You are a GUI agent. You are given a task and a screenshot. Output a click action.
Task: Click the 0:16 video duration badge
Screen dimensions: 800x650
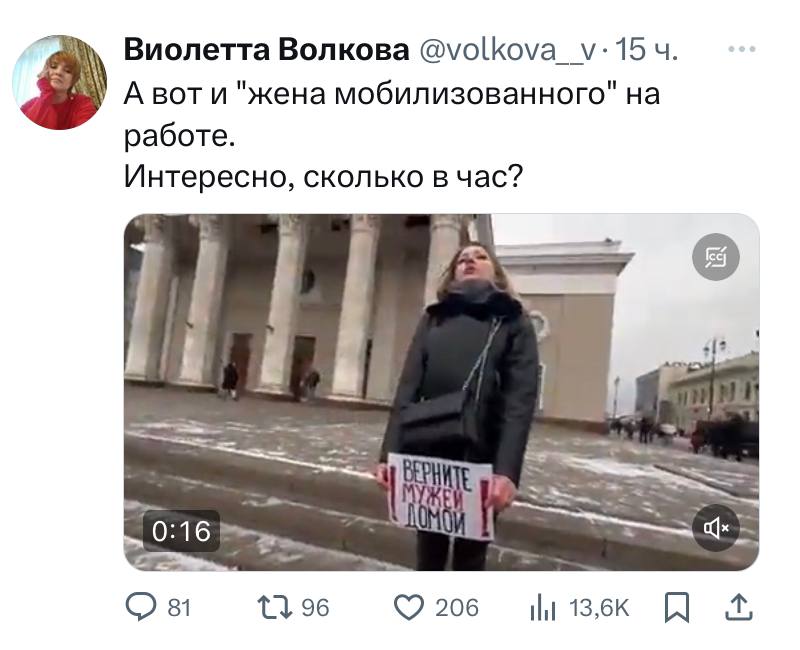[x=181, y=531]
